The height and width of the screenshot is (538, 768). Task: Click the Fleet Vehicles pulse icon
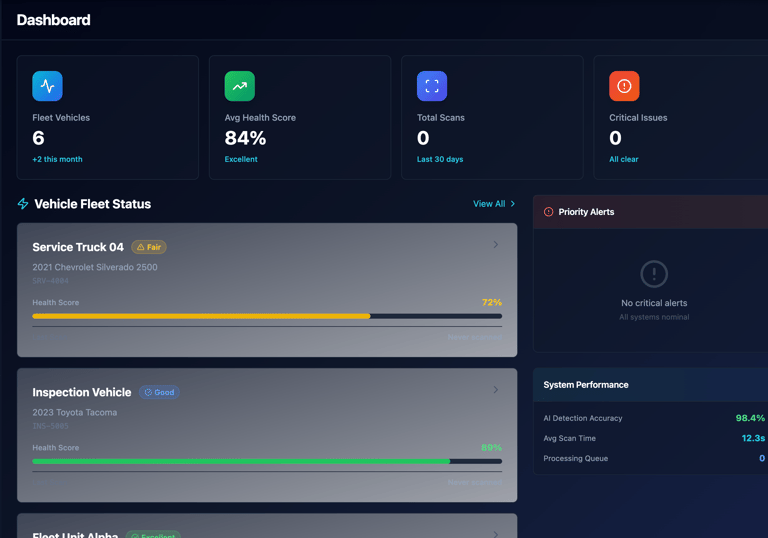point(48,86)
